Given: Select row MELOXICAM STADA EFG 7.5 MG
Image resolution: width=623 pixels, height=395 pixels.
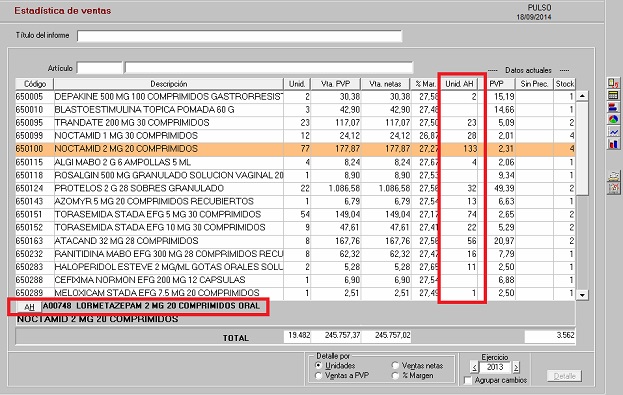Looking at the screenshot, I should 295,293.
